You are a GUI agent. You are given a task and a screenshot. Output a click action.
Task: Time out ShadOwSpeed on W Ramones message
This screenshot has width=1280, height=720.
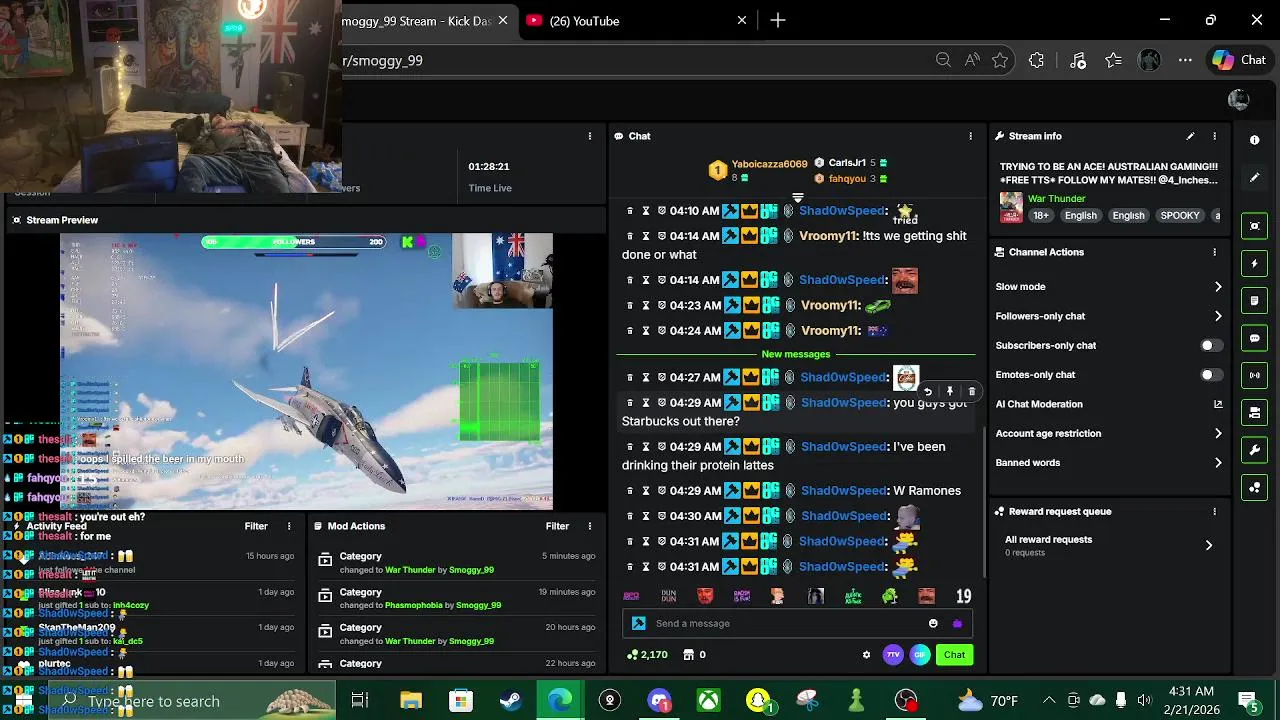646,491
